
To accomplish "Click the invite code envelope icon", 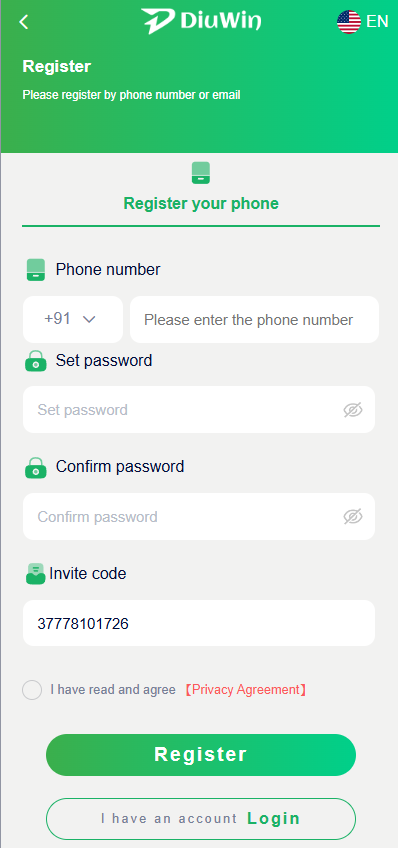I will [x=36, y=574].
